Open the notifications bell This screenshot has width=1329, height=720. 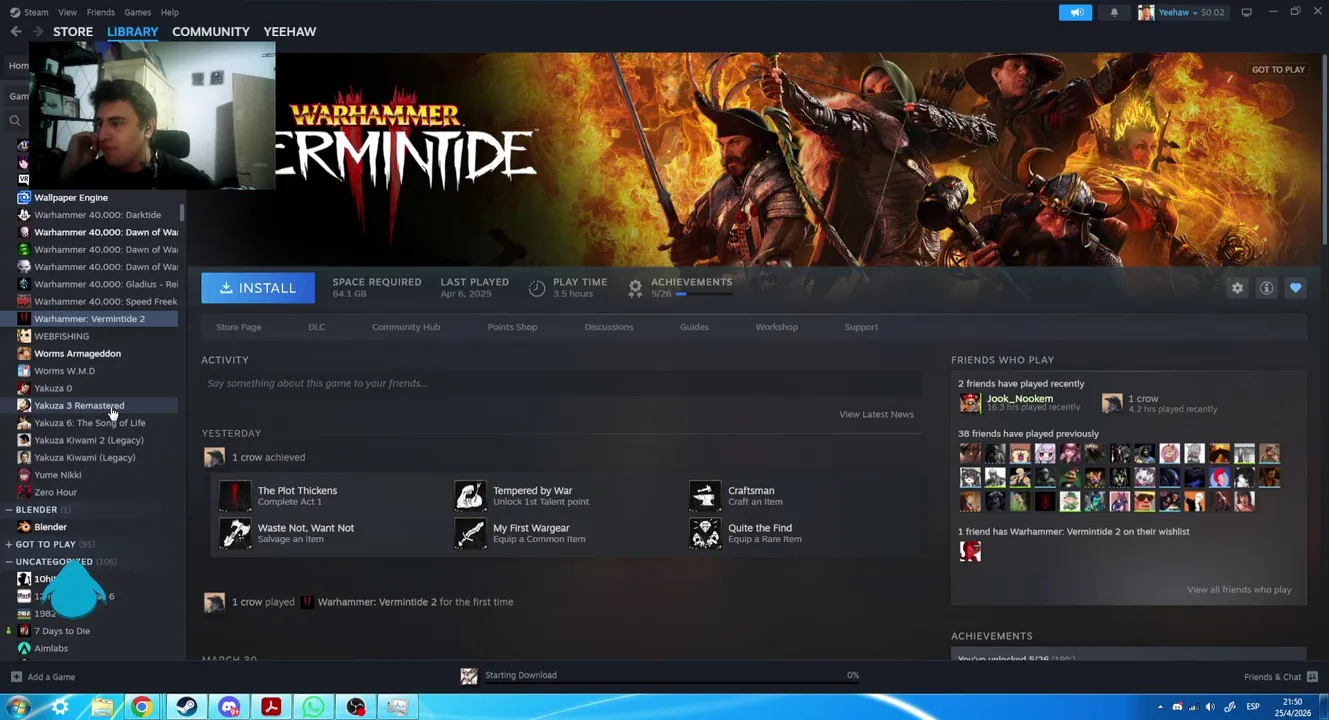(1114, 12)
